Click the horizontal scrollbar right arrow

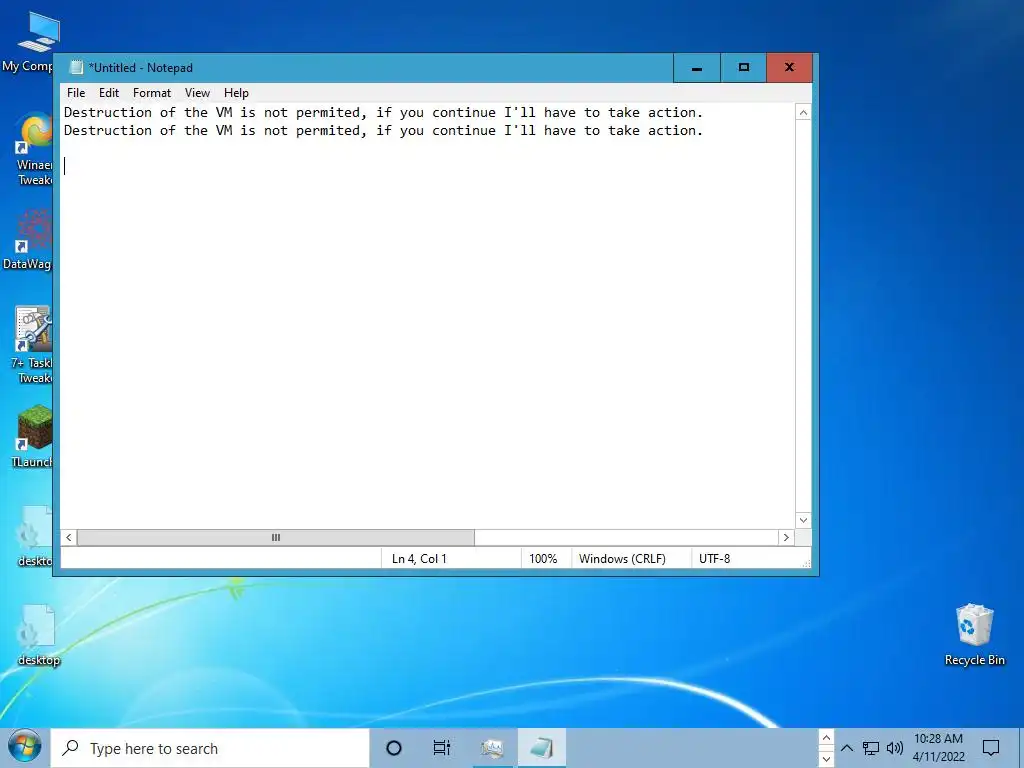point(786,537)
